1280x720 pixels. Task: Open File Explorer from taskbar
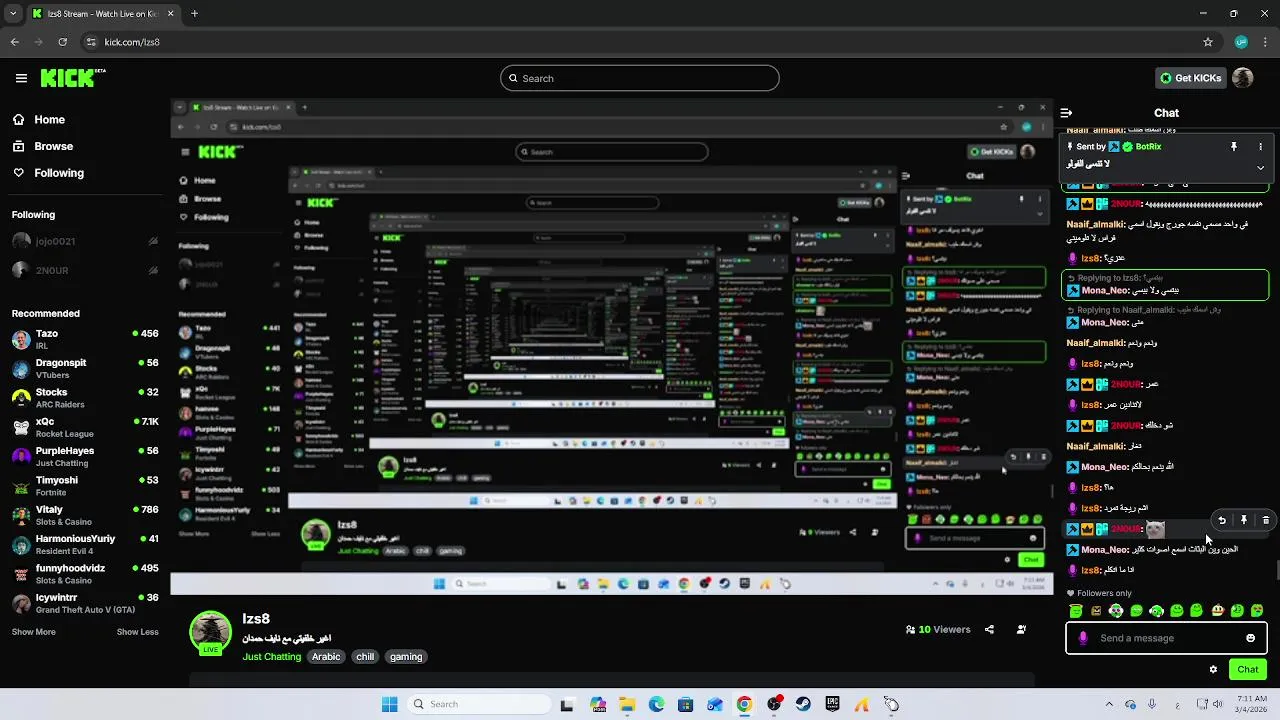(627, 704)
